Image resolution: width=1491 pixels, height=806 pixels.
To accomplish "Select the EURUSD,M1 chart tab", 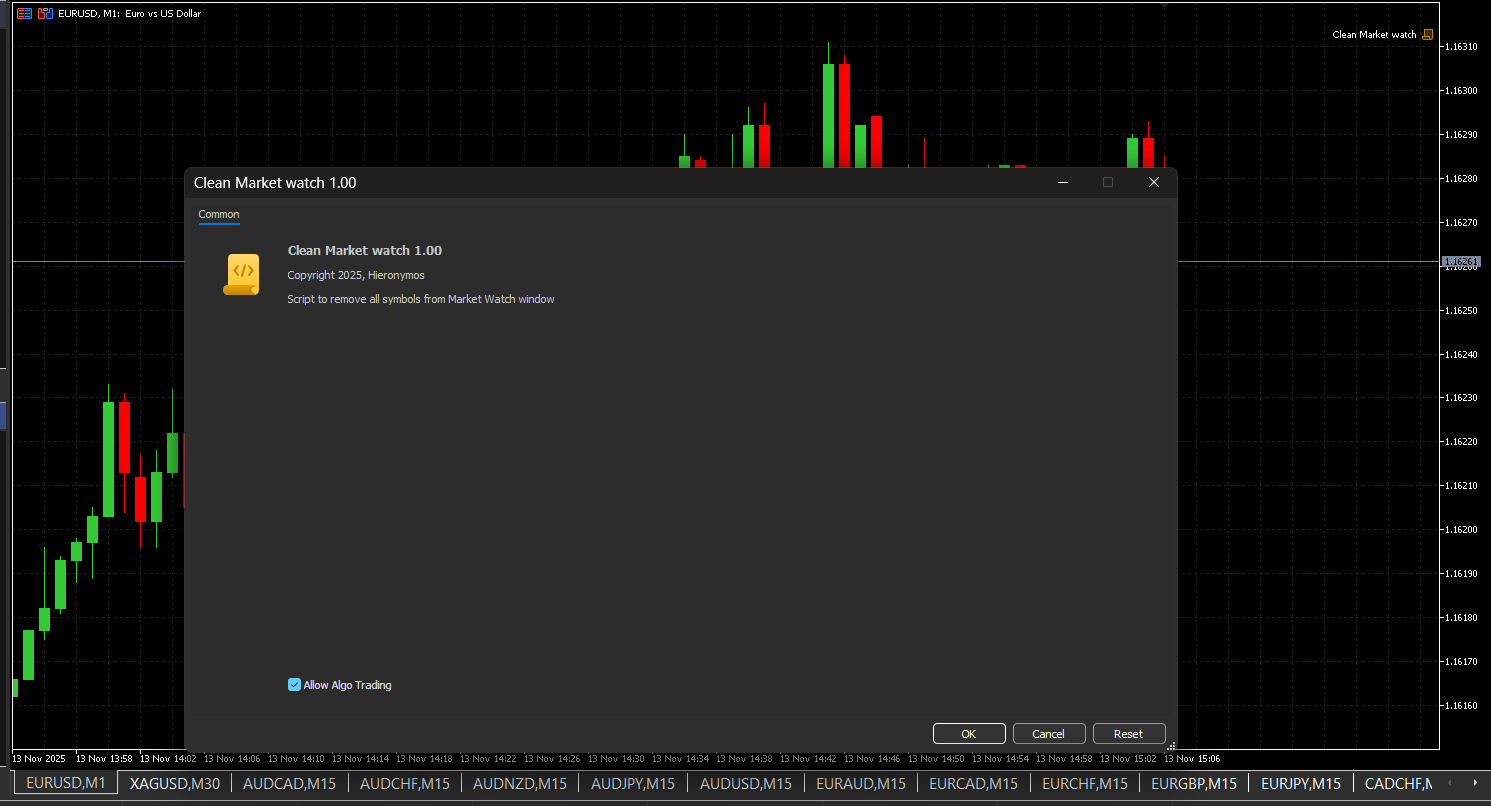I will point(64,783).
